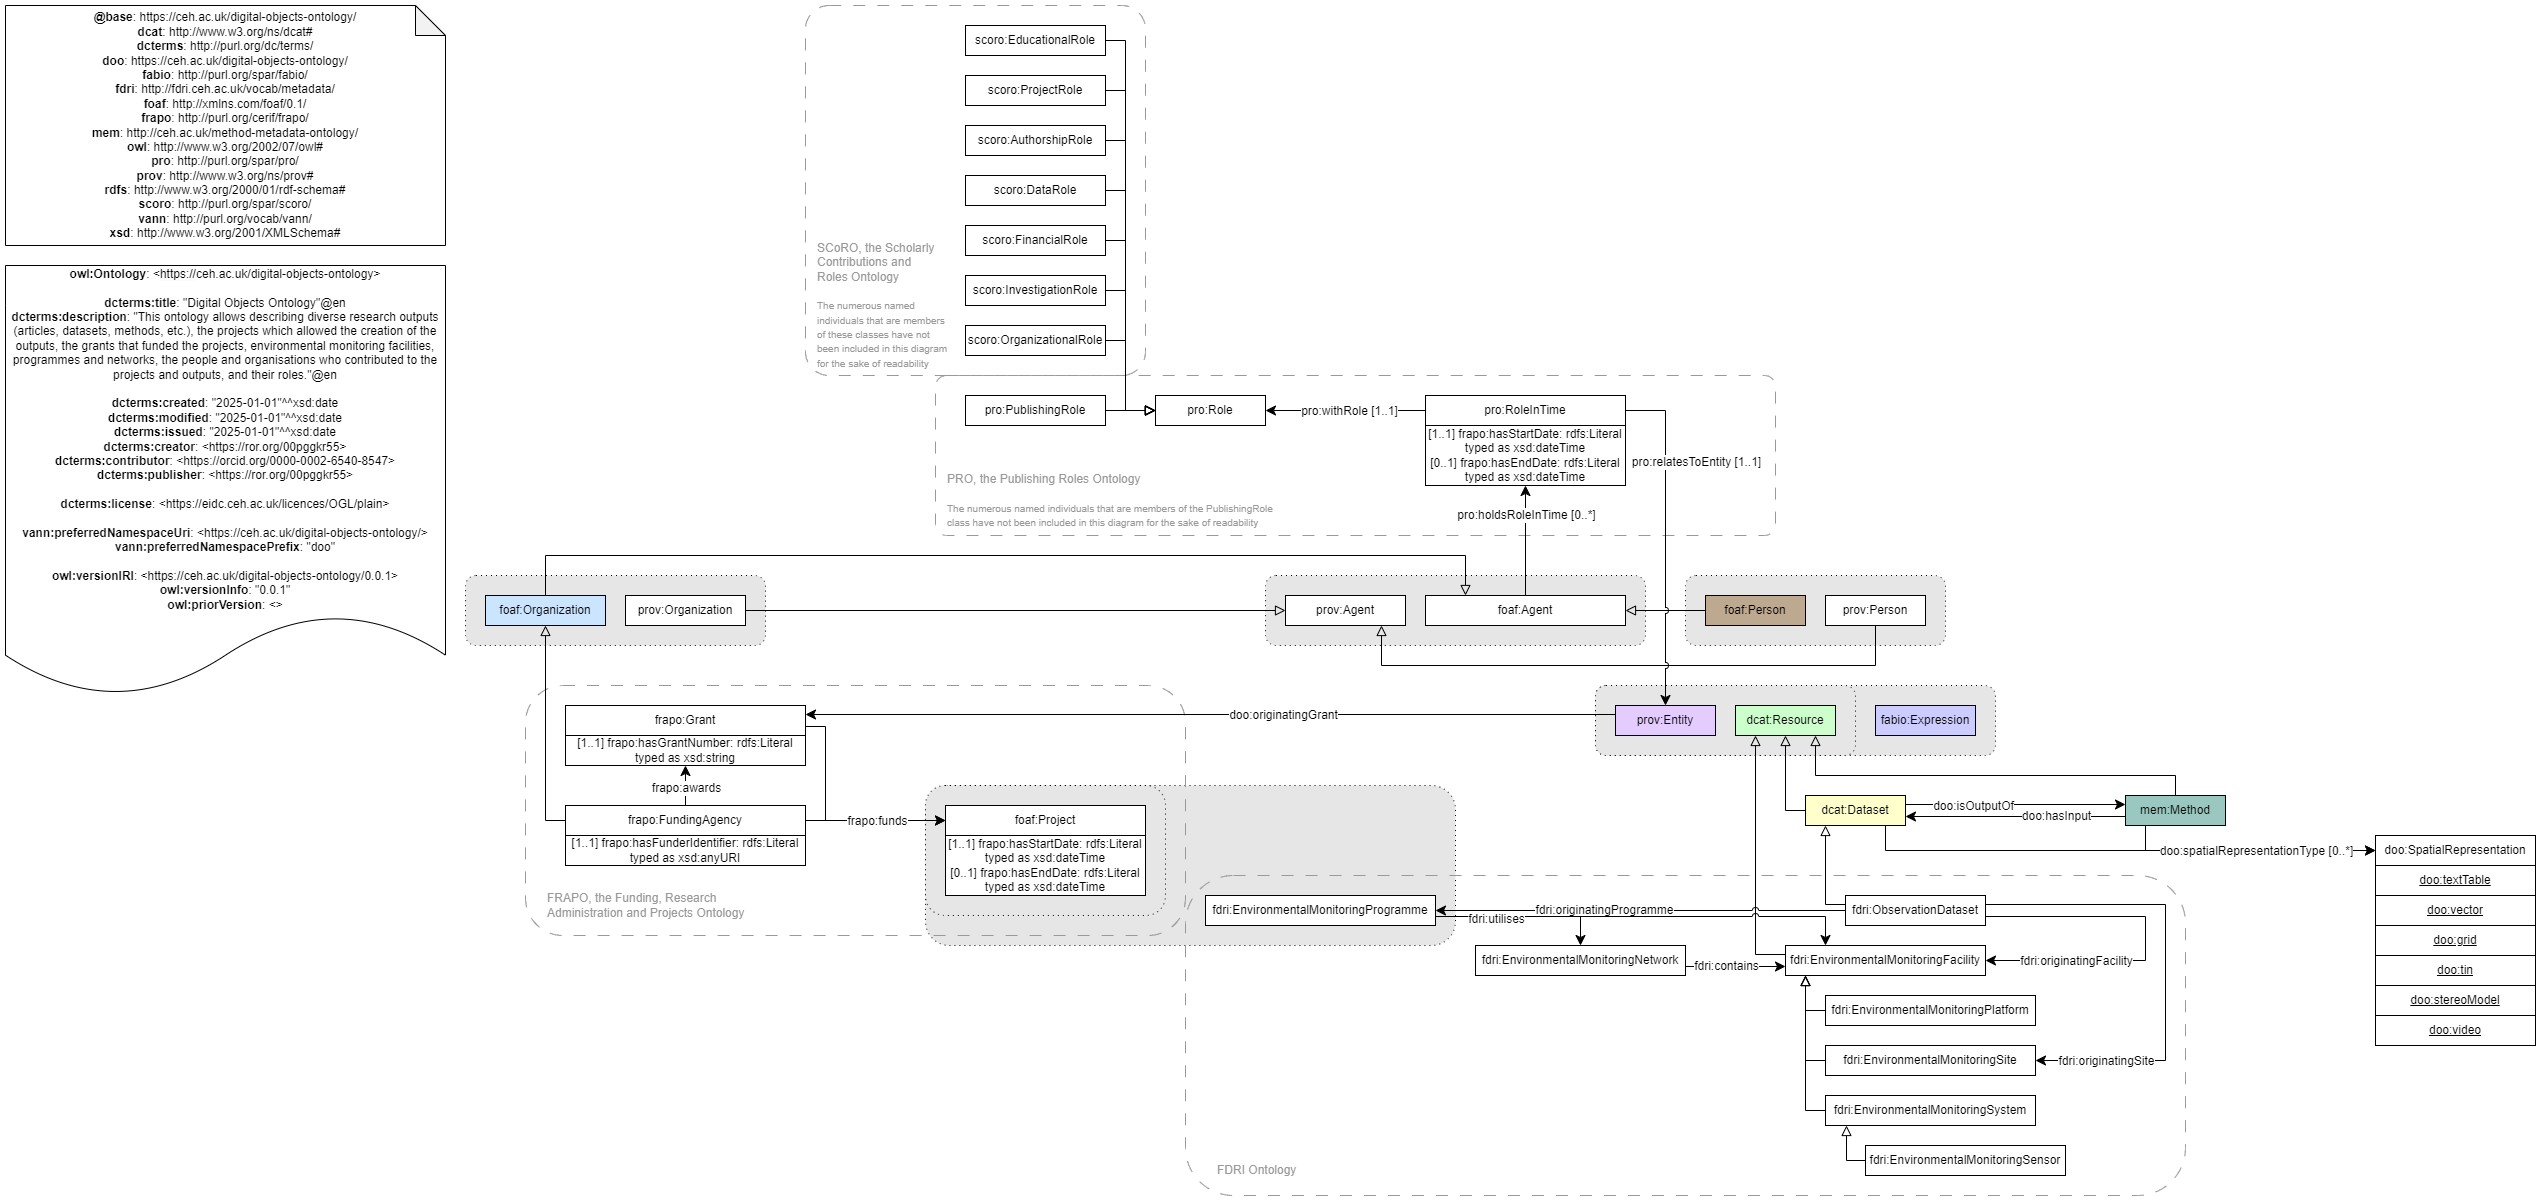
Task: Select the yellow dcat:Dataset box
Action: click(x=1854, y=810)
